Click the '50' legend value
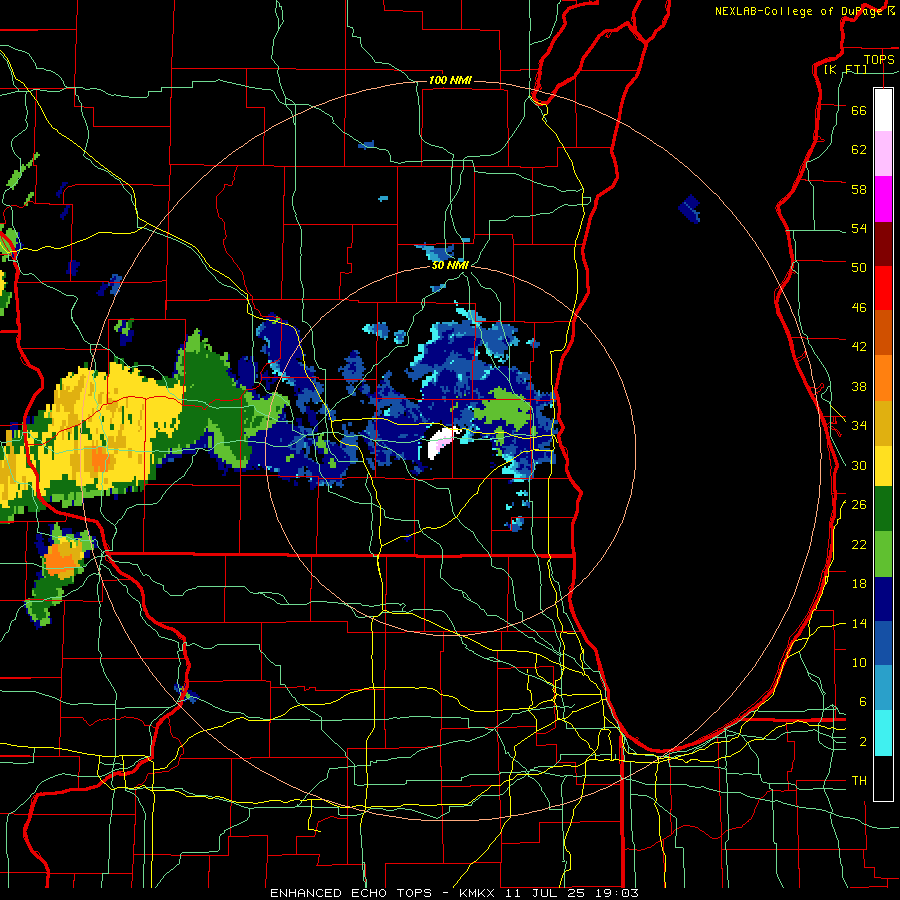900x900 pixels. tap(859, 267)
